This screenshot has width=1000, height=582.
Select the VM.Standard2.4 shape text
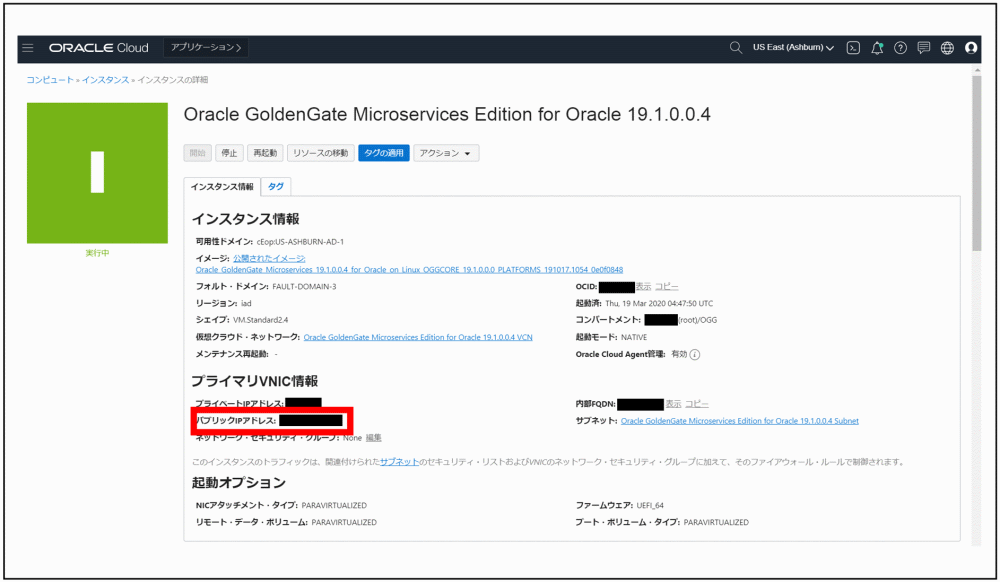click(x=260, y=320)
